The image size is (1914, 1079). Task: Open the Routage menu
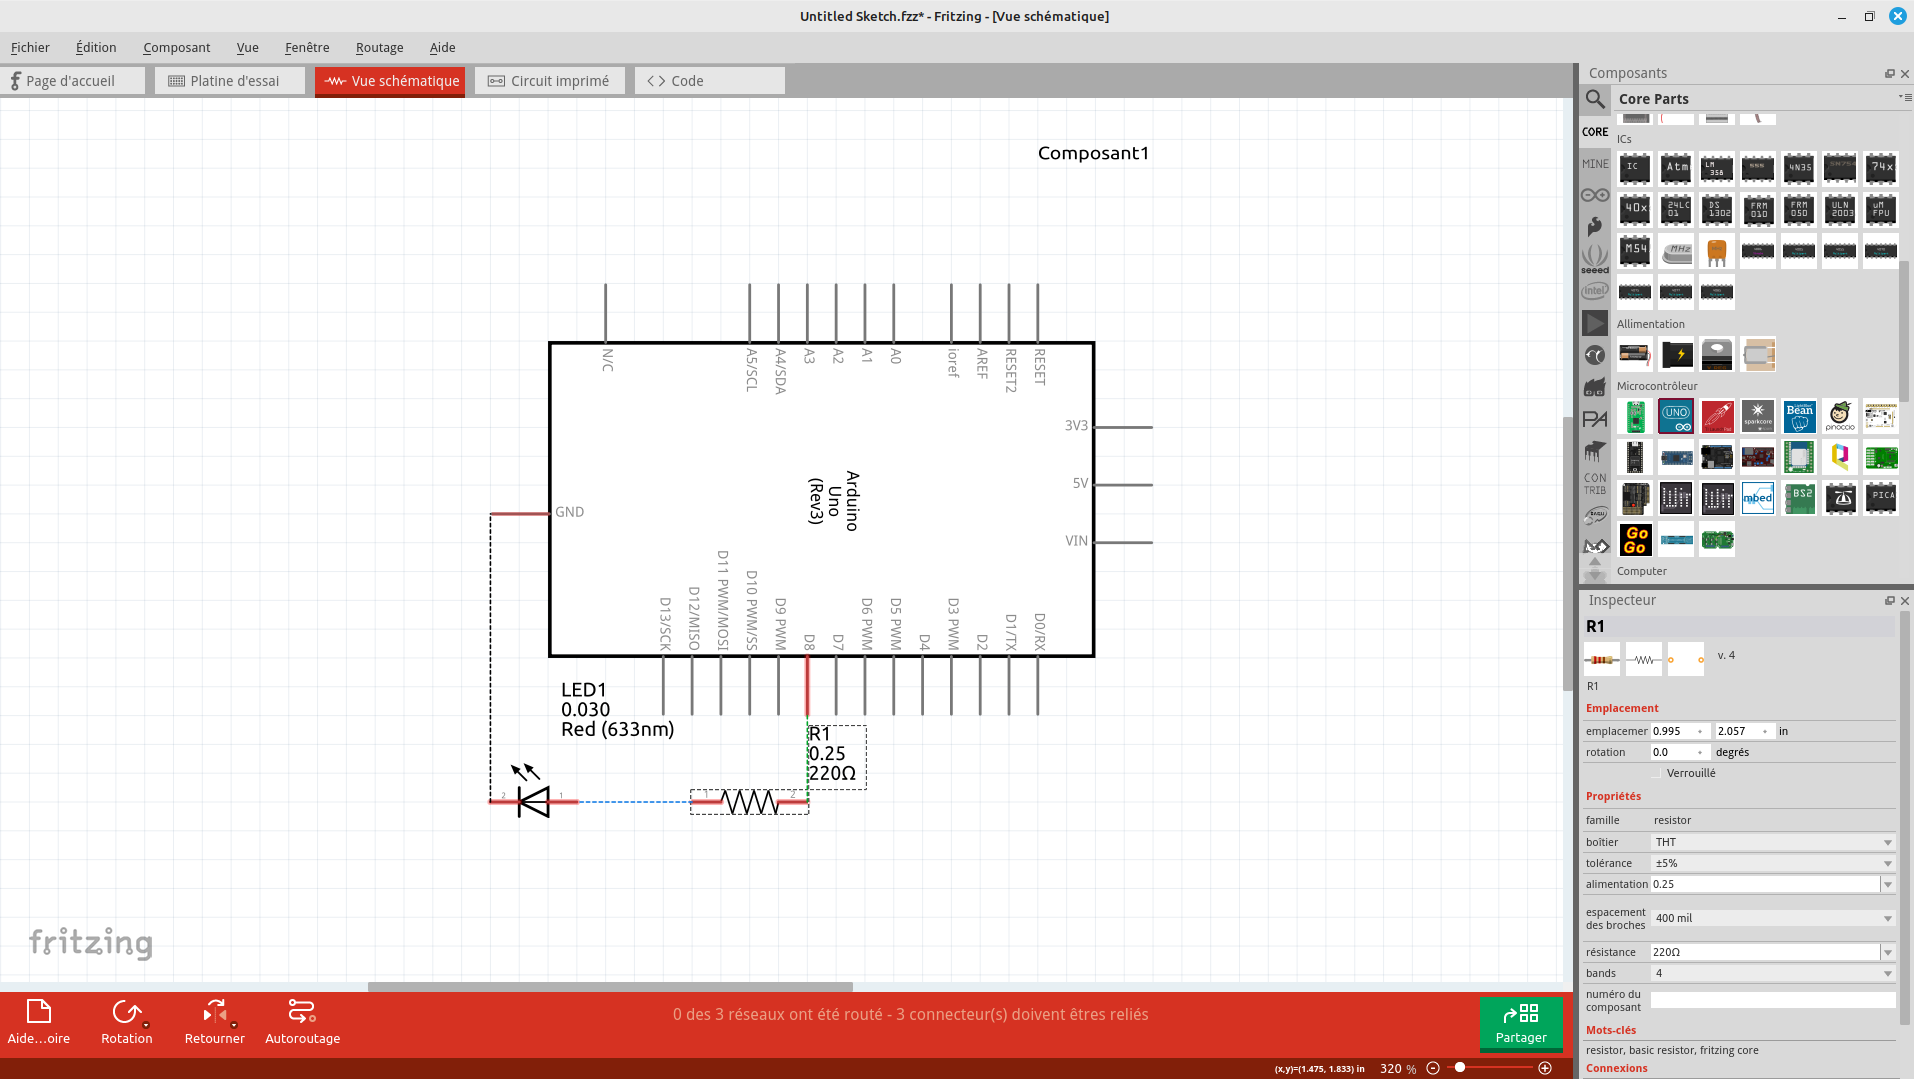click(x=379, y=47)
